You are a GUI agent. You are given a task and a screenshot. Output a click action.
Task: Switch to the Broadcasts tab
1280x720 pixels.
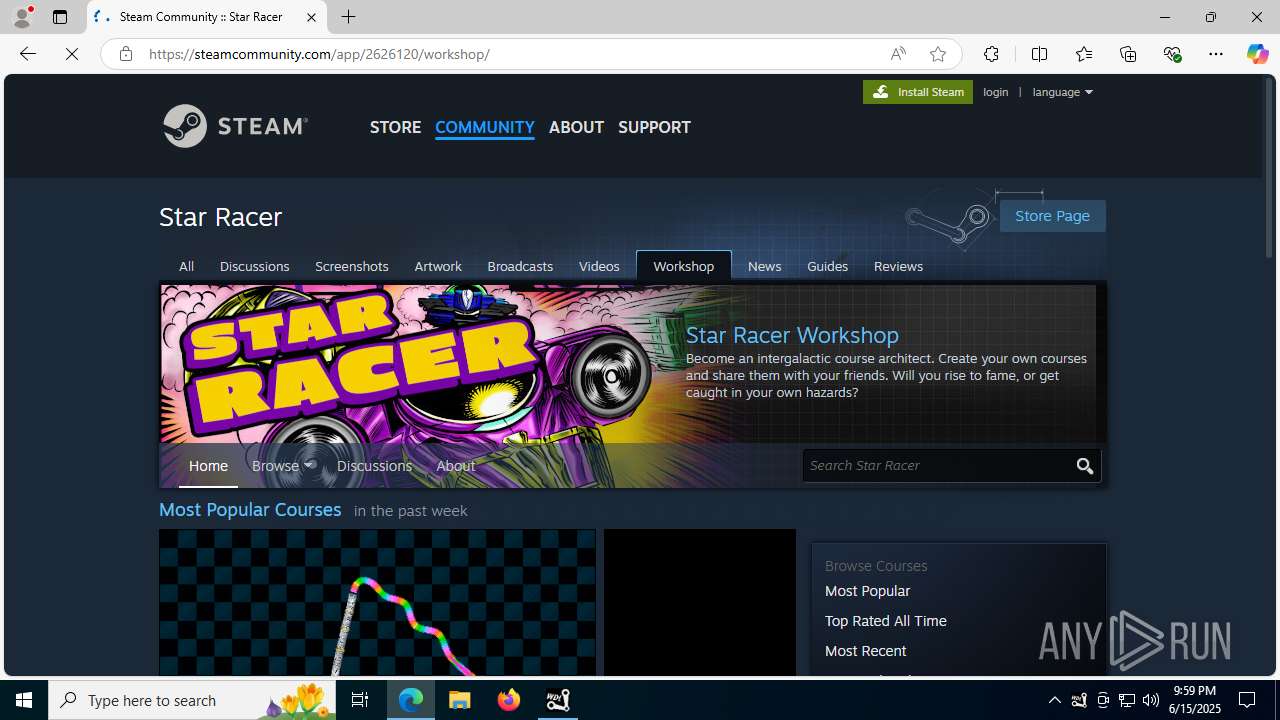click(x=520, y=266)
